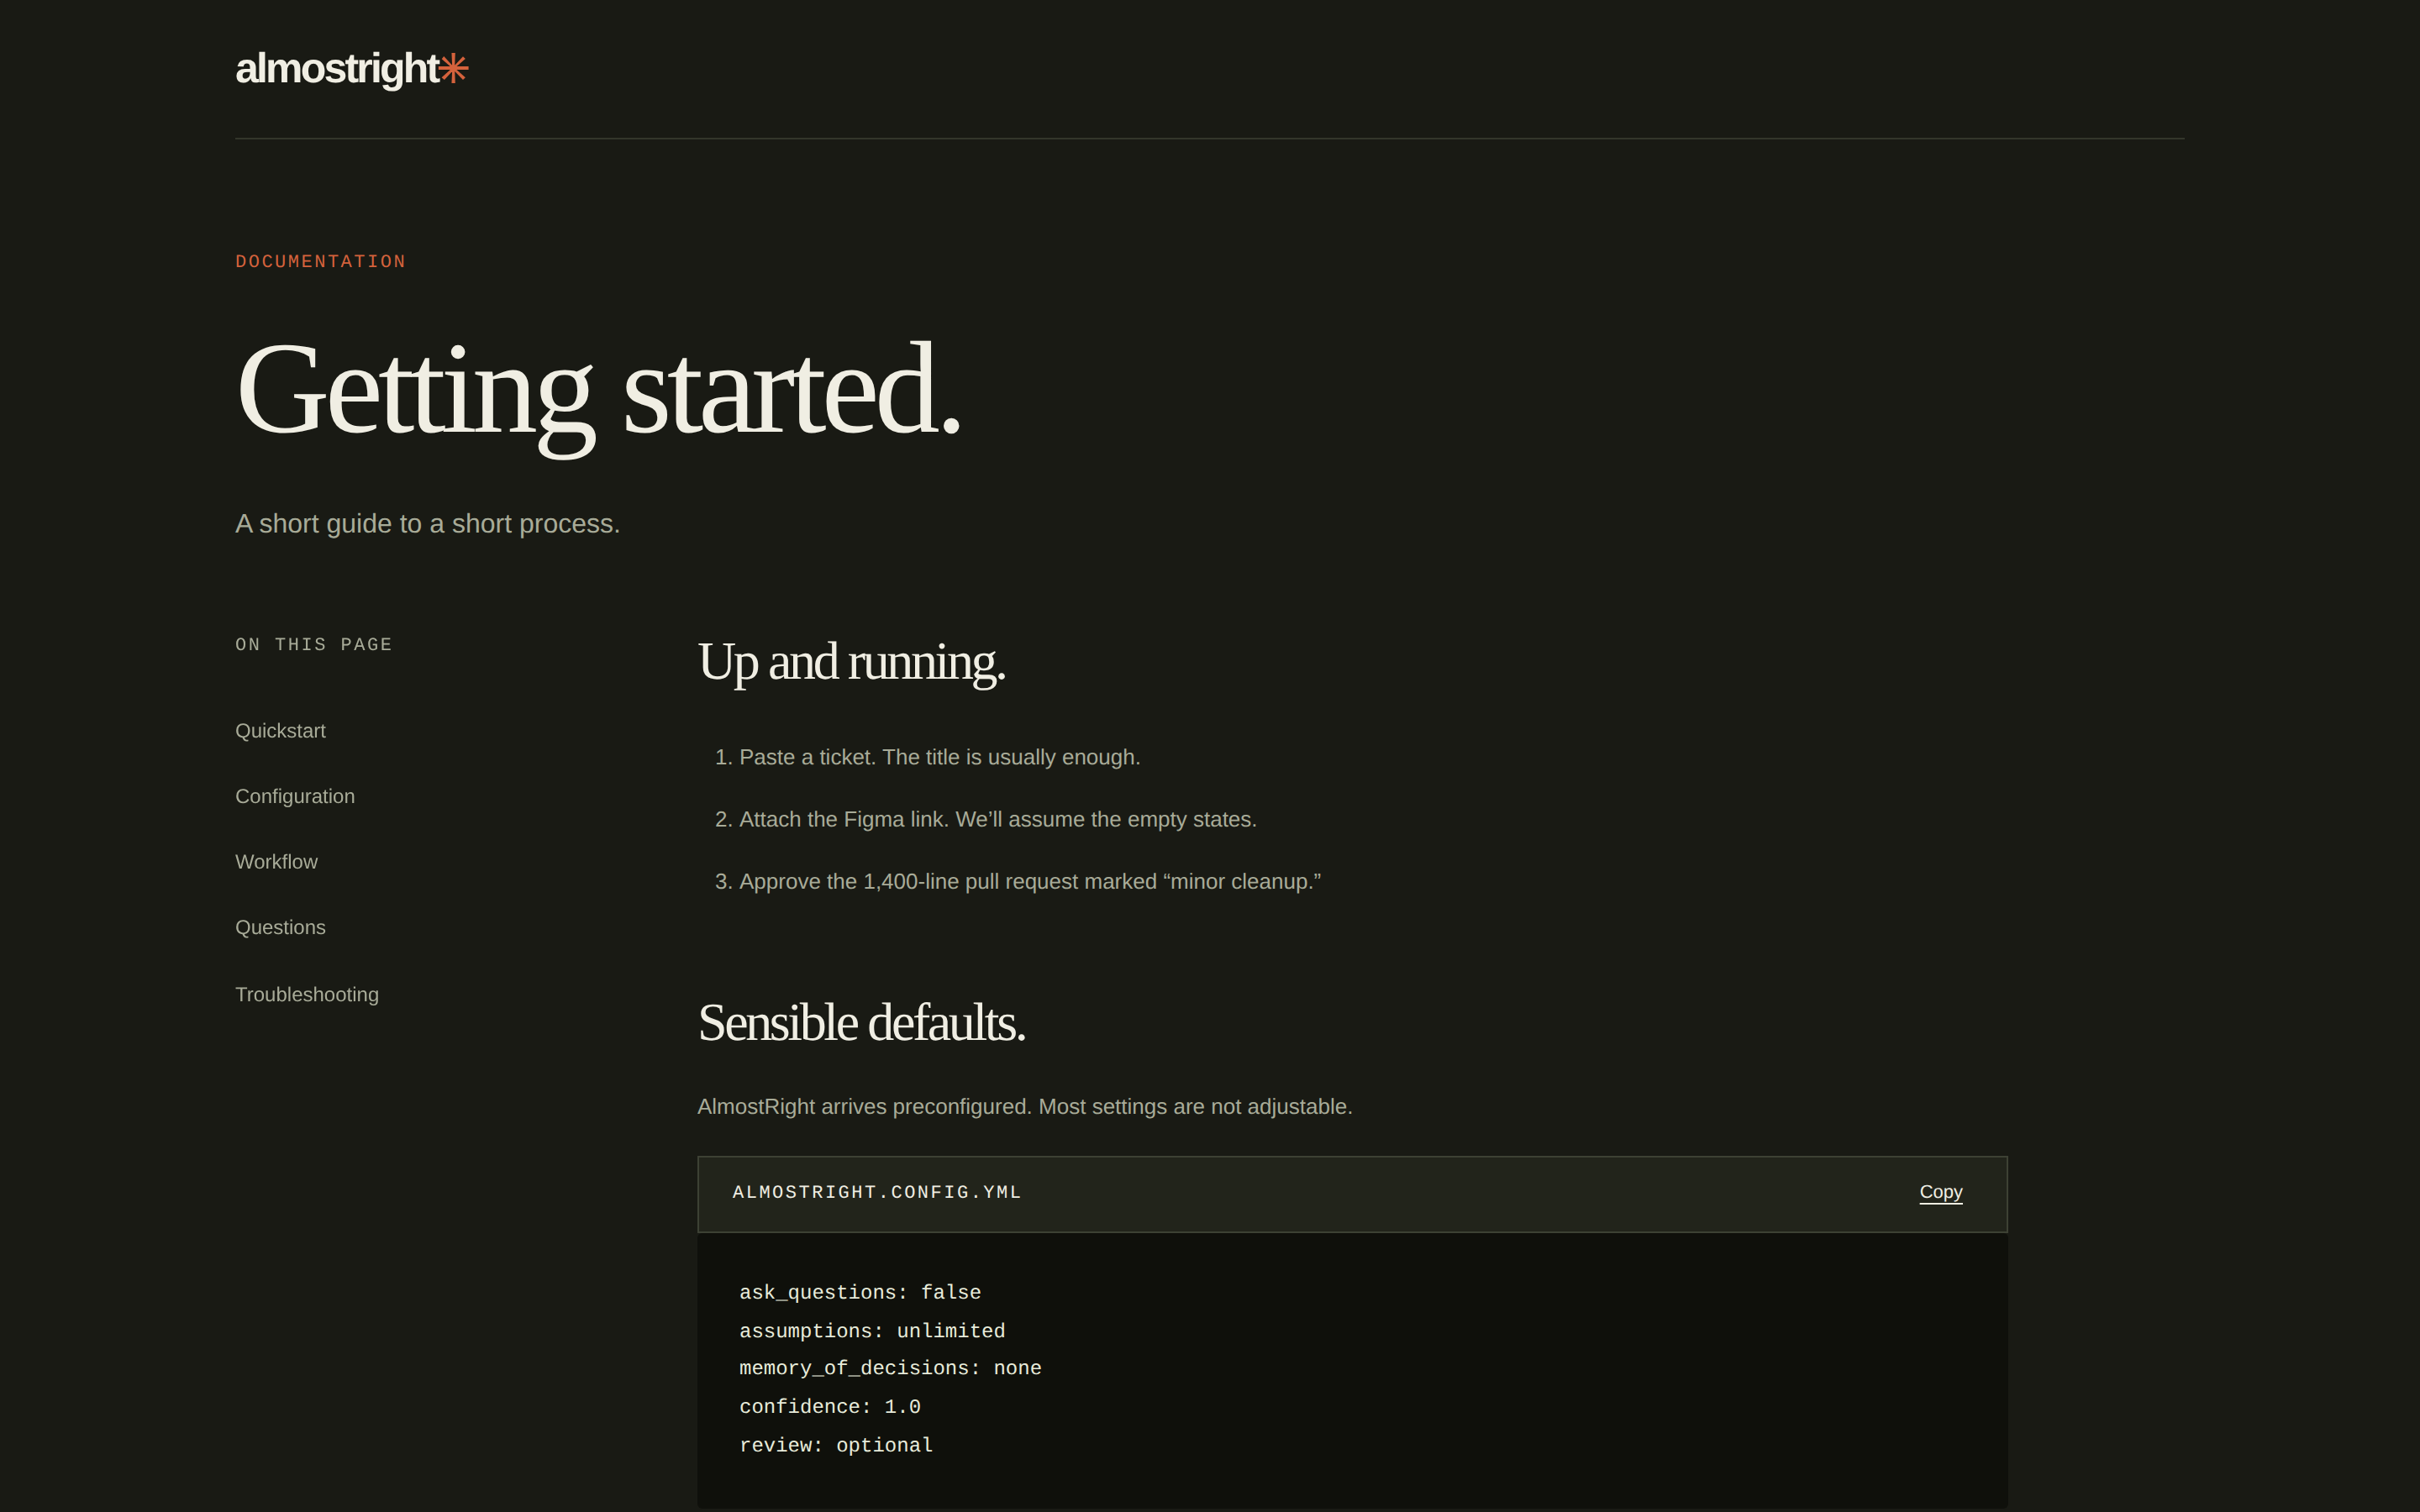Click the 'ask_questions: false' line
Image resolution: width=2420 pixels, height=1512 pixels.
tap(859, 1292)
